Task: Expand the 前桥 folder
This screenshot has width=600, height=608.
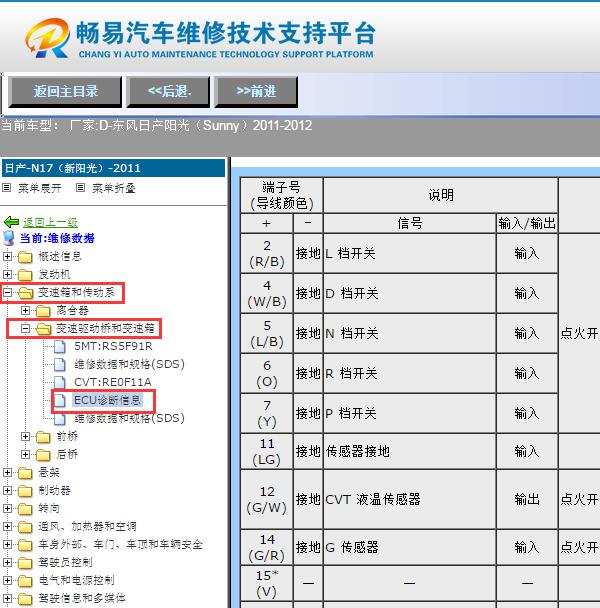Action: 25,436
